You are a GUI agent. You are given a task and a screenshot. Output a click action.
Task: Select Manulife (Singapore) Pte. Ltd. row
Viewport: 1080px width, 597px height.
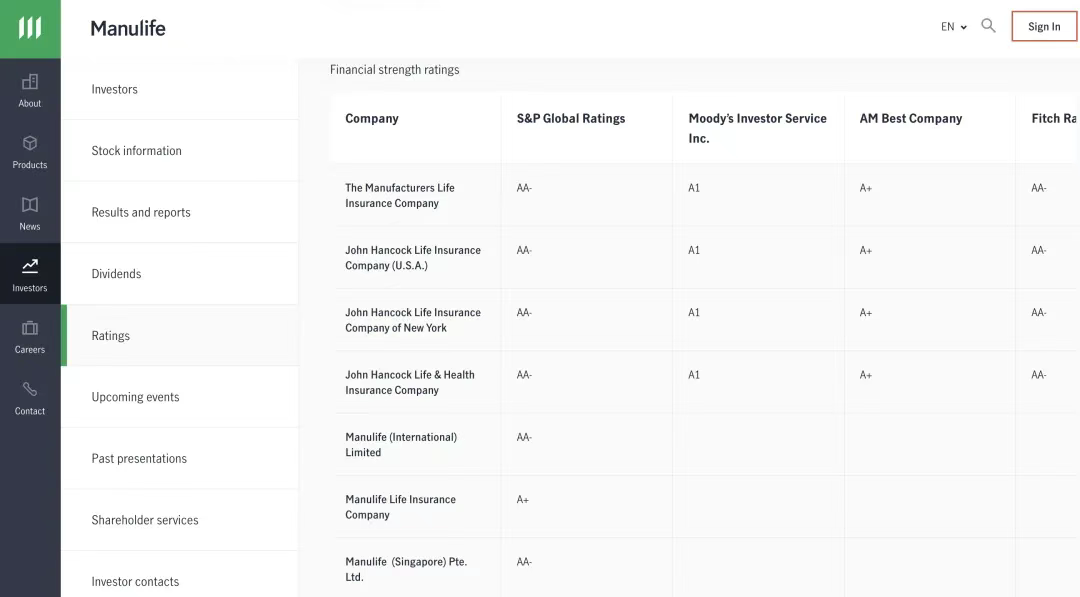406,569
